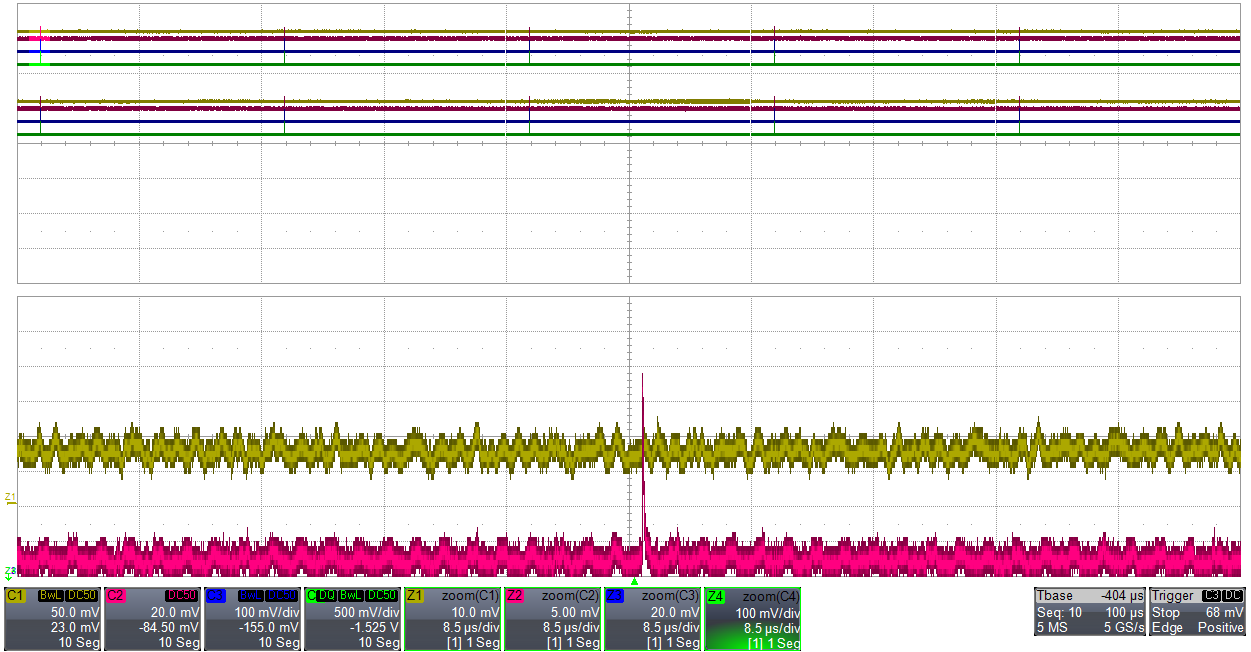Click the -404 µs delay value

(1121, 596)
